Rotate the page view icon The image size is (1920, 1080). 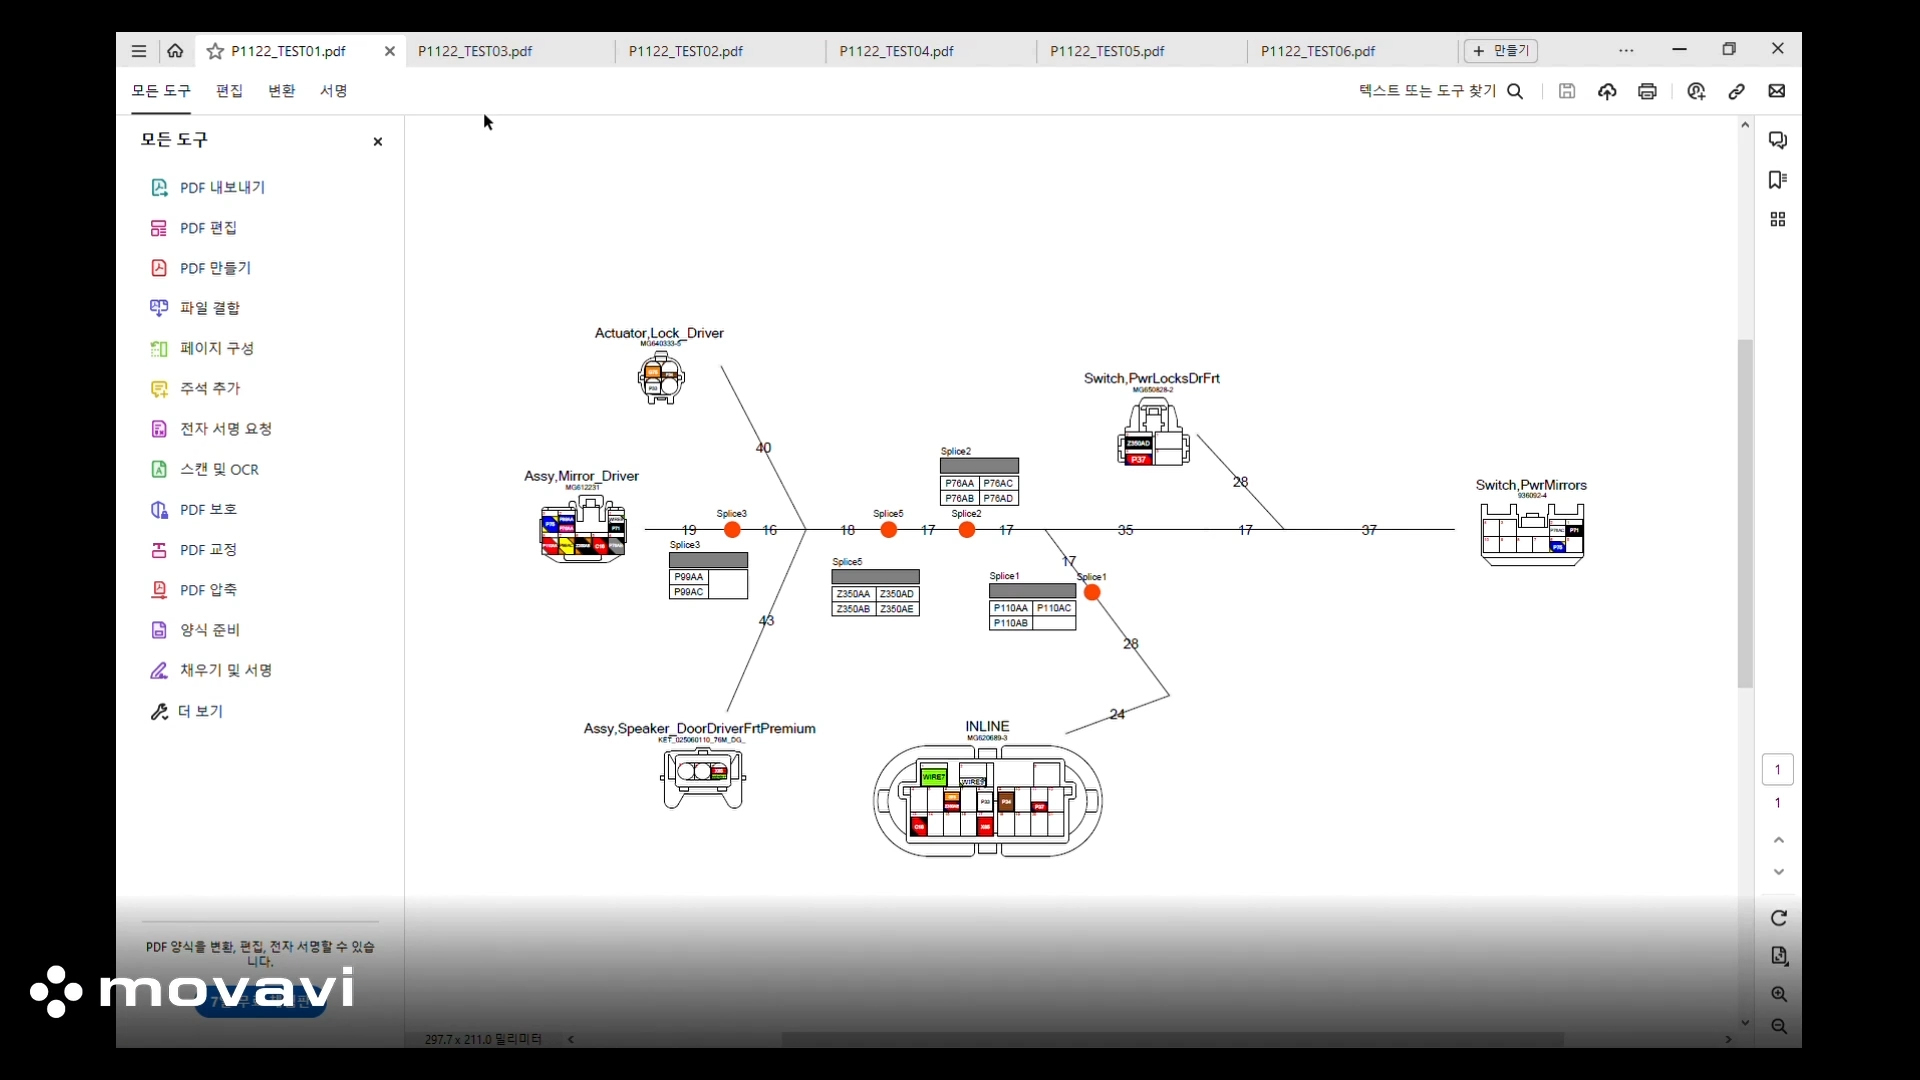(x=1779, y=918)
